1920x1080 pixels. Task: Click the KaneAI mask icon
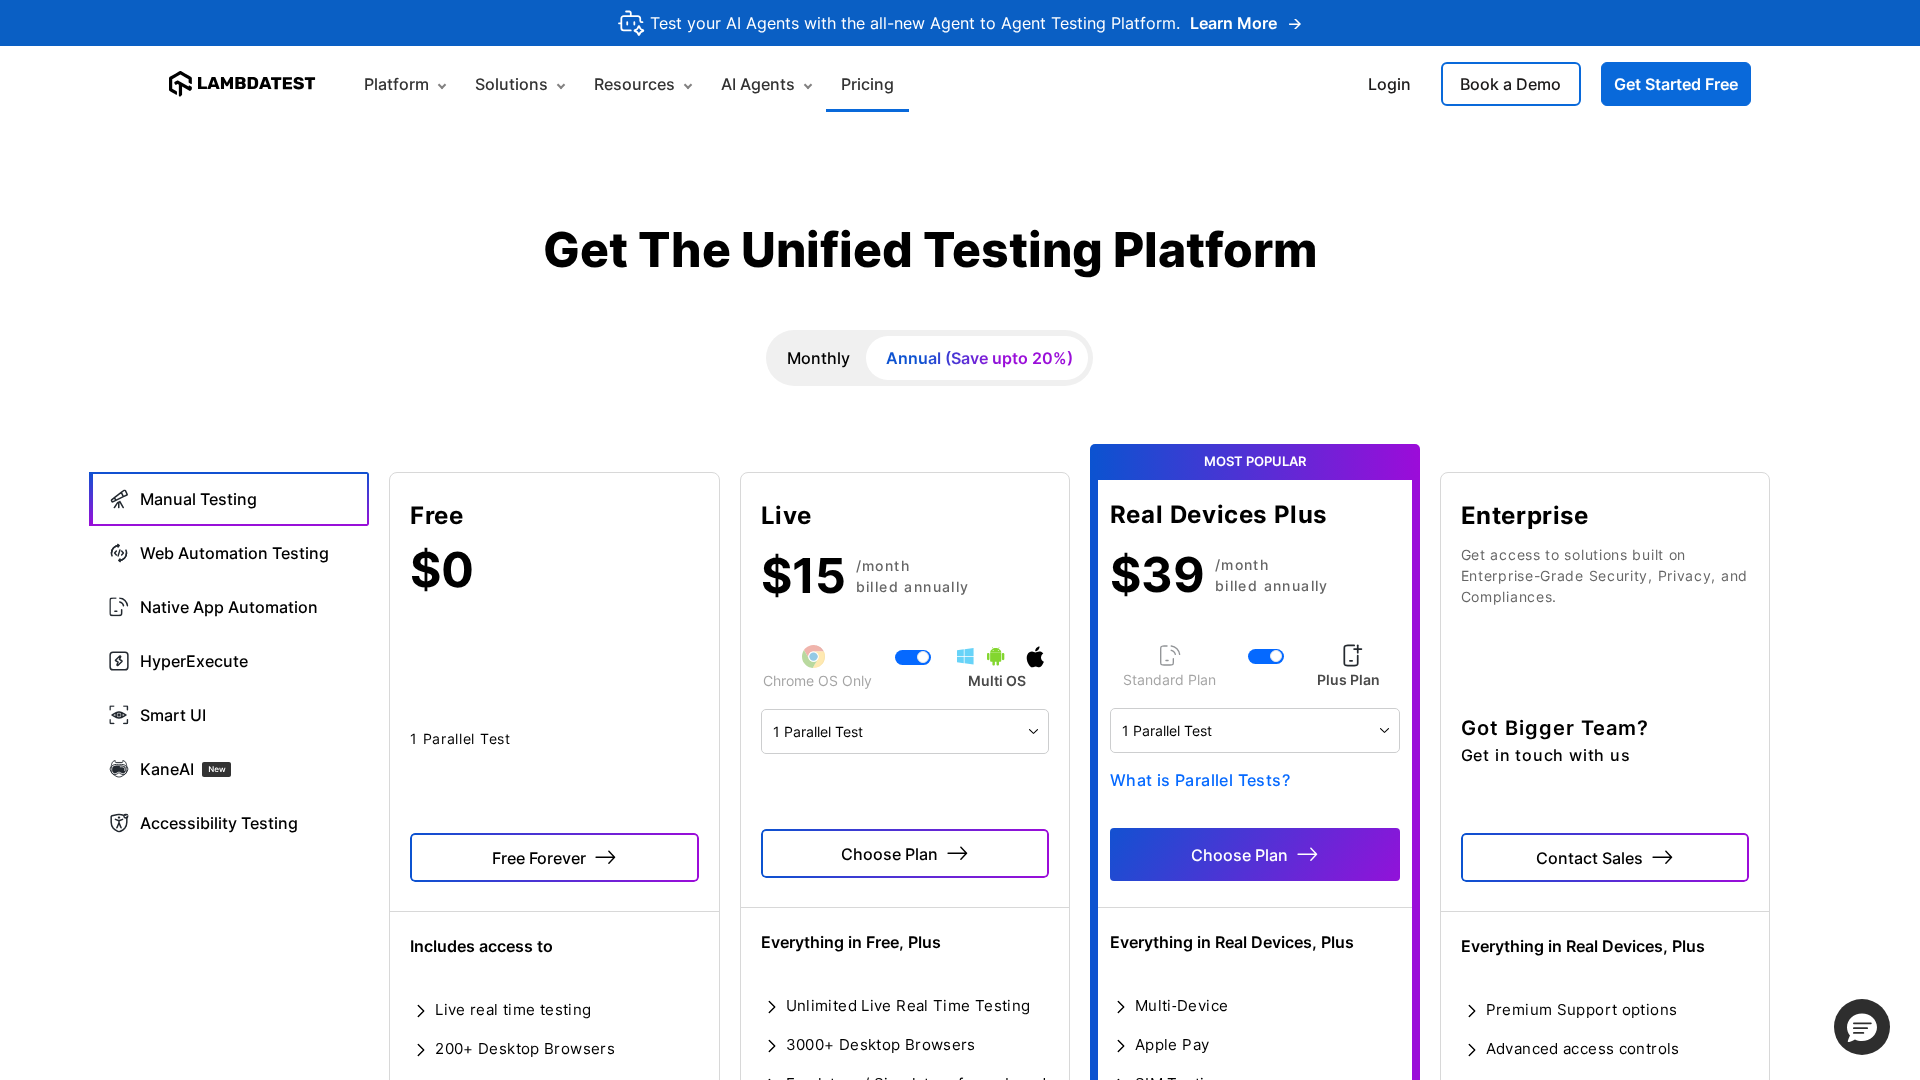tap(119, 769)
